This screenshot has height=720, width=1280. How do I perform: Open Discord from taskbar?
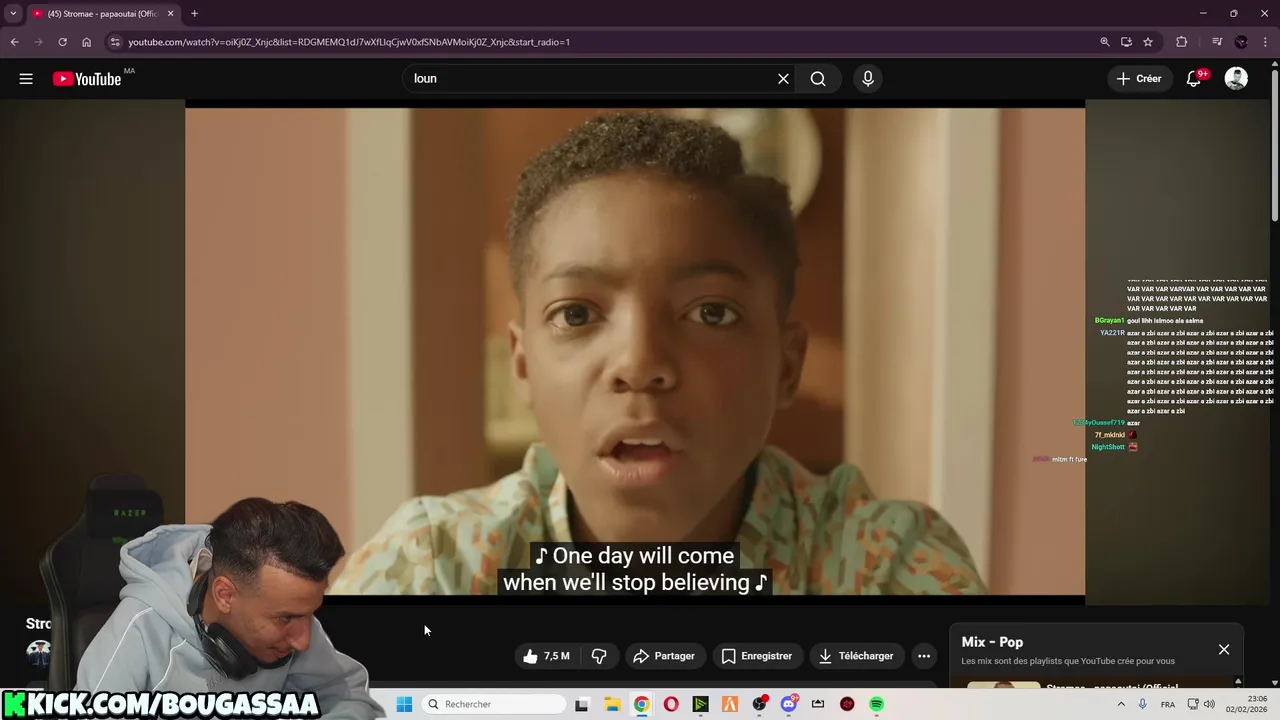789,704
